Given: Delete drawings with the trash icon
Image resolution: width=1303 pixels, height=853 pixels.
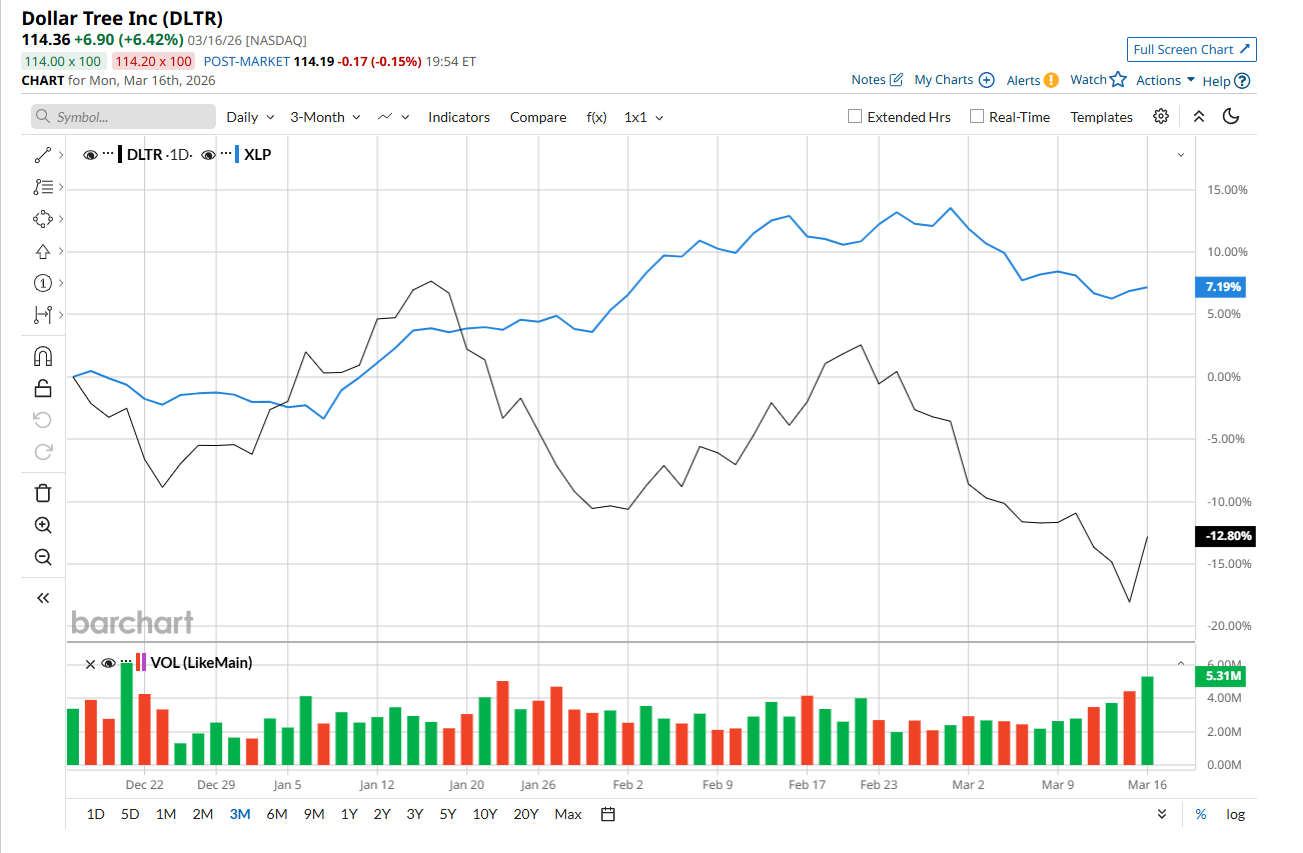Looking at the screenshot, I should pos(43,493).
